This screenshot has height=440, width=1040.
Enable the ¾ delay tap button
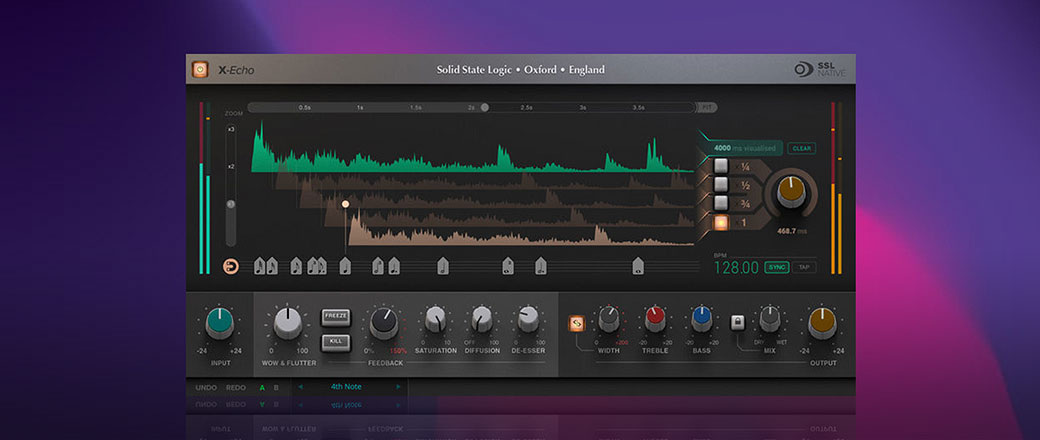pyautogui.click(x=721, y=203)
